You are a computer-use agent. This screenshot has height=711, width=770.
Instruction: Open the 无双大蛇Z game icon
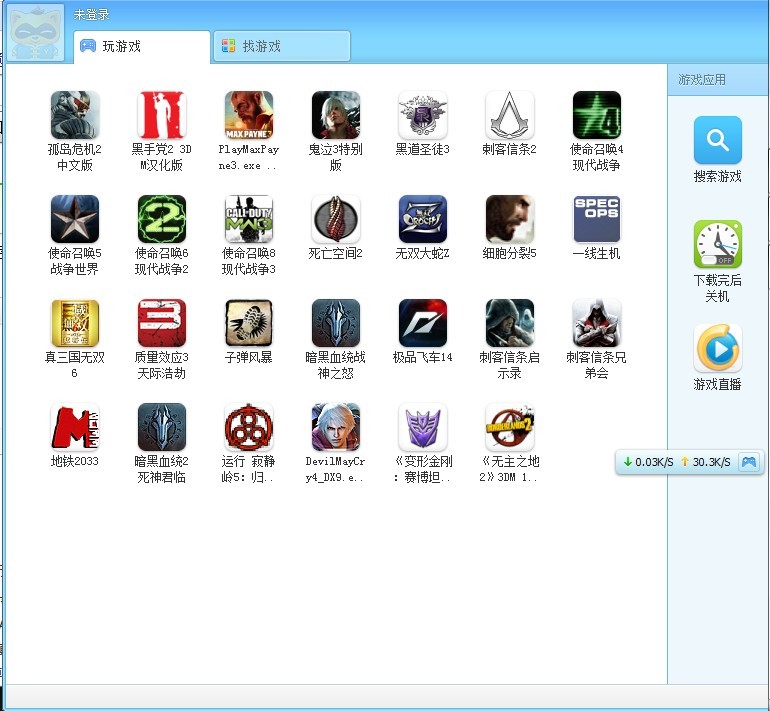pos(422,219)
